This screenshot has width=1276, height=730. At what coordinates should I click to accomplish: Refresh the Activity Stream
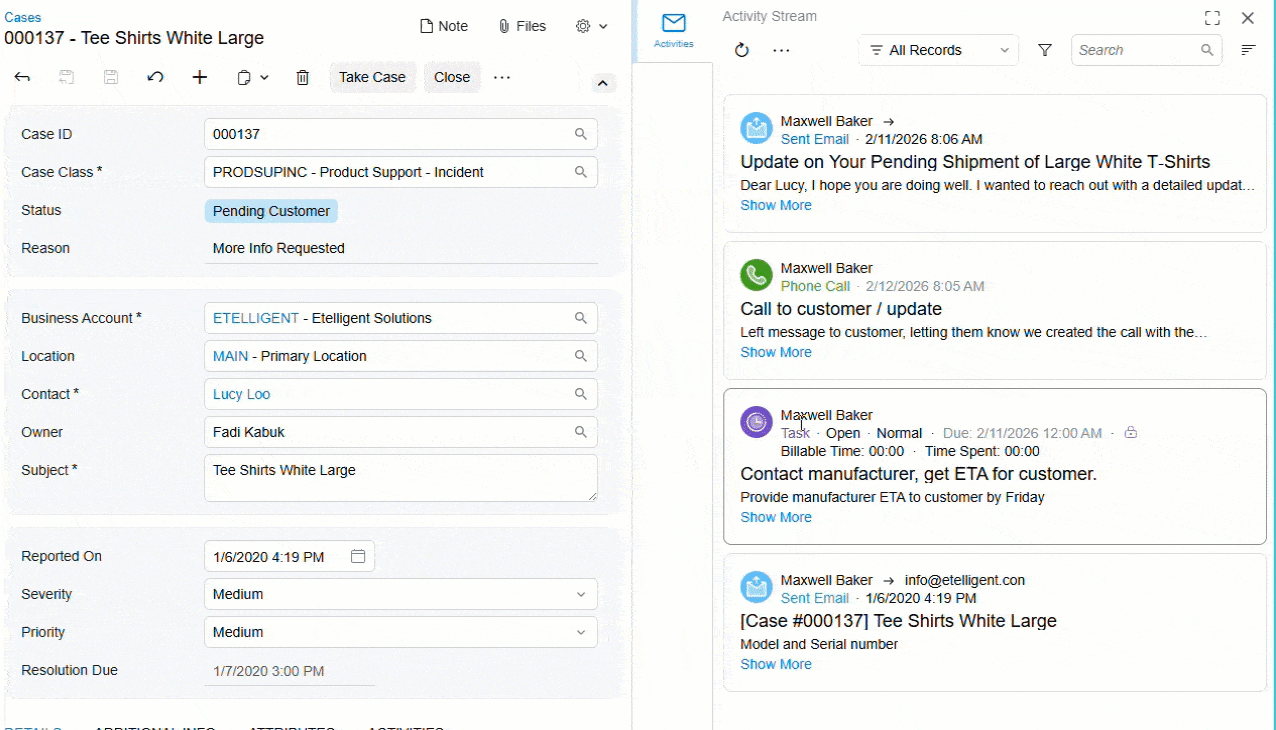click(741, 50)
